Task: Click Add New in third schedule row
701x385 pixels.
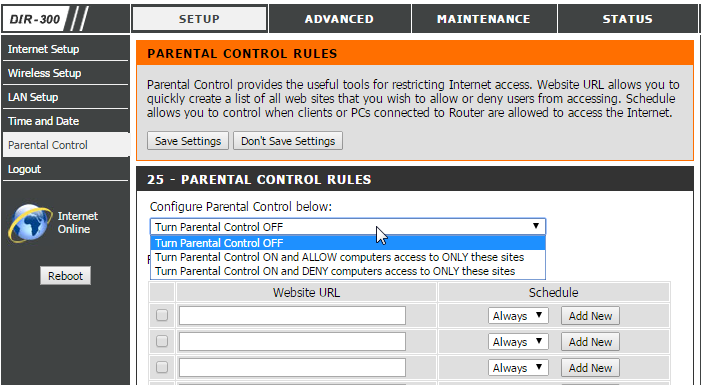Action: [590, 368]
